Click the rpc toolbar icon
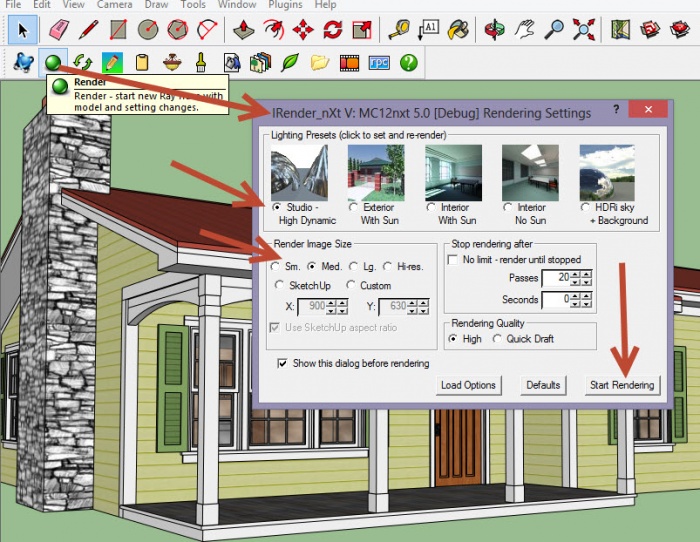 click(379, 63)
